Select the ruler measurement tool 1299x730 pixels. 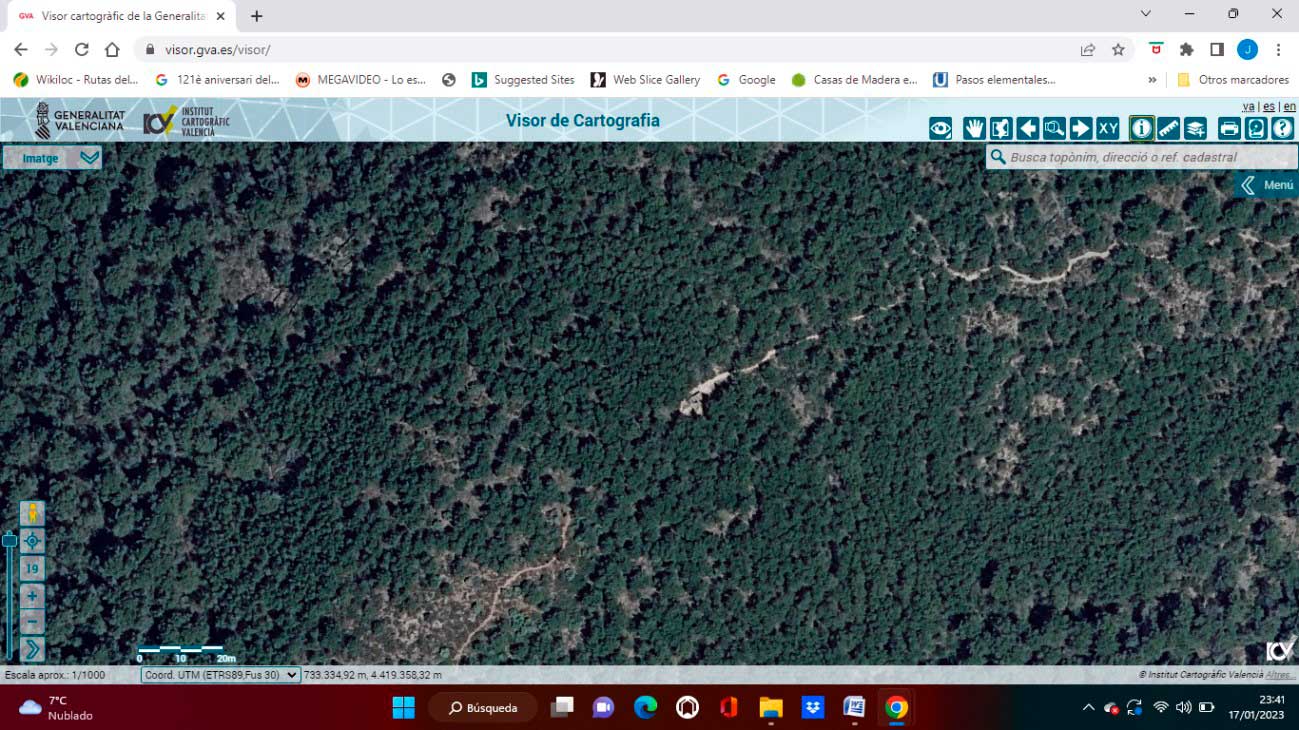pyautogui.click(x=1168, y=128)
